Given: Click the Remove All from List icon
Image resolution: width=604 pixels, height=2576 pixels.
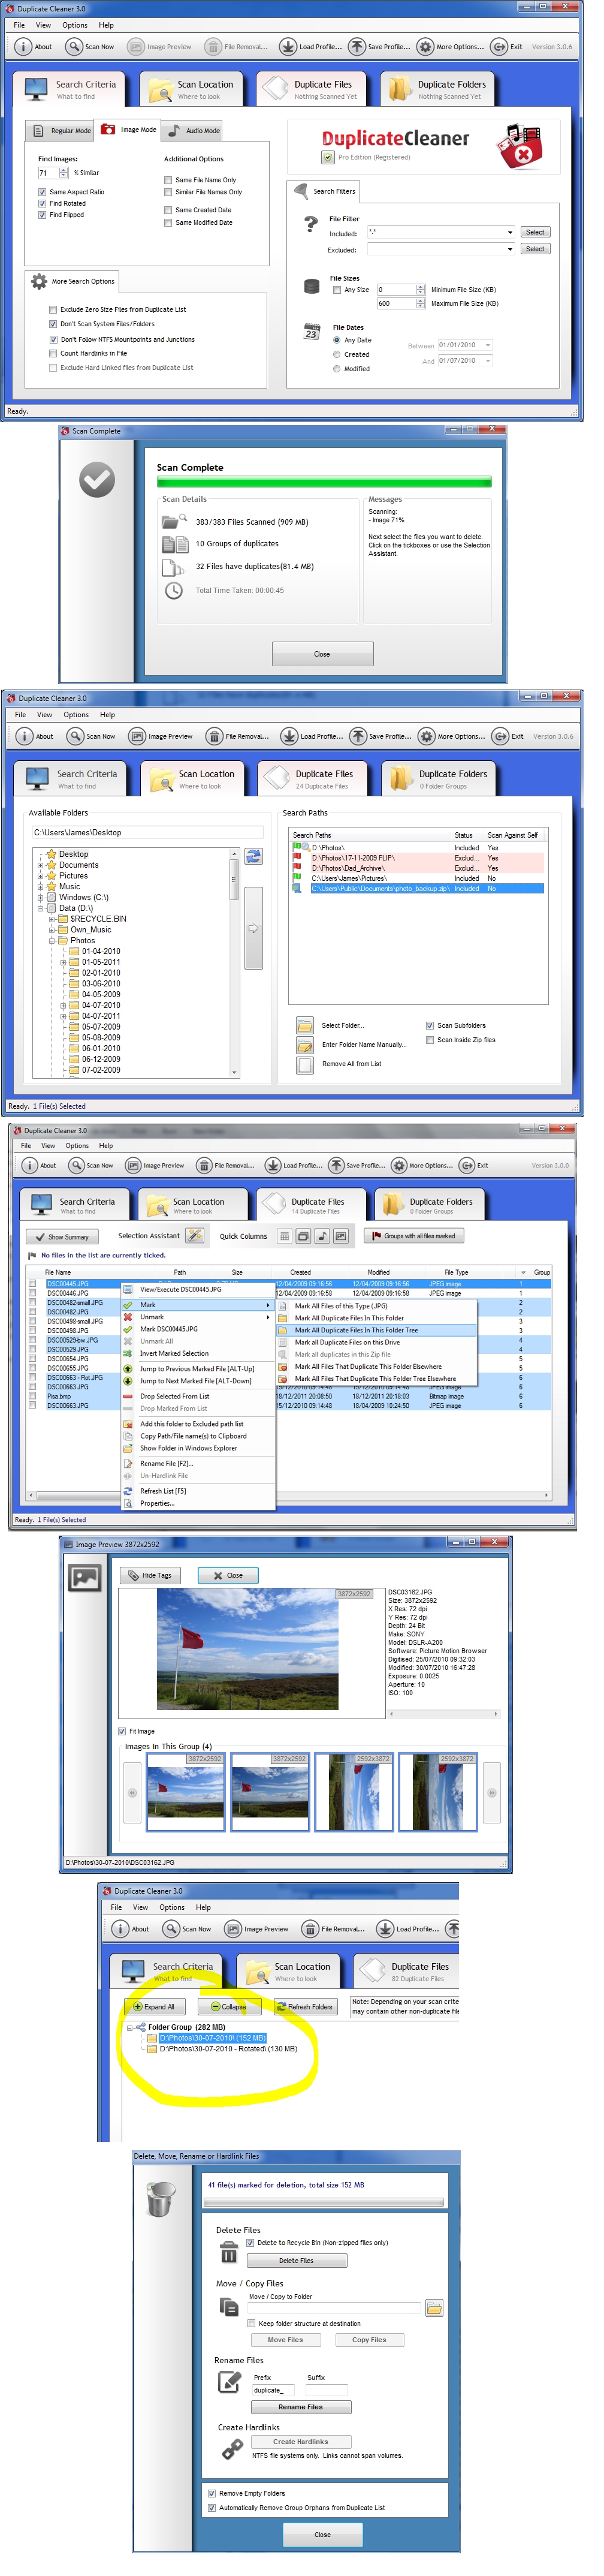Looking at the screenshot, I should click(x=305, y=1065).
